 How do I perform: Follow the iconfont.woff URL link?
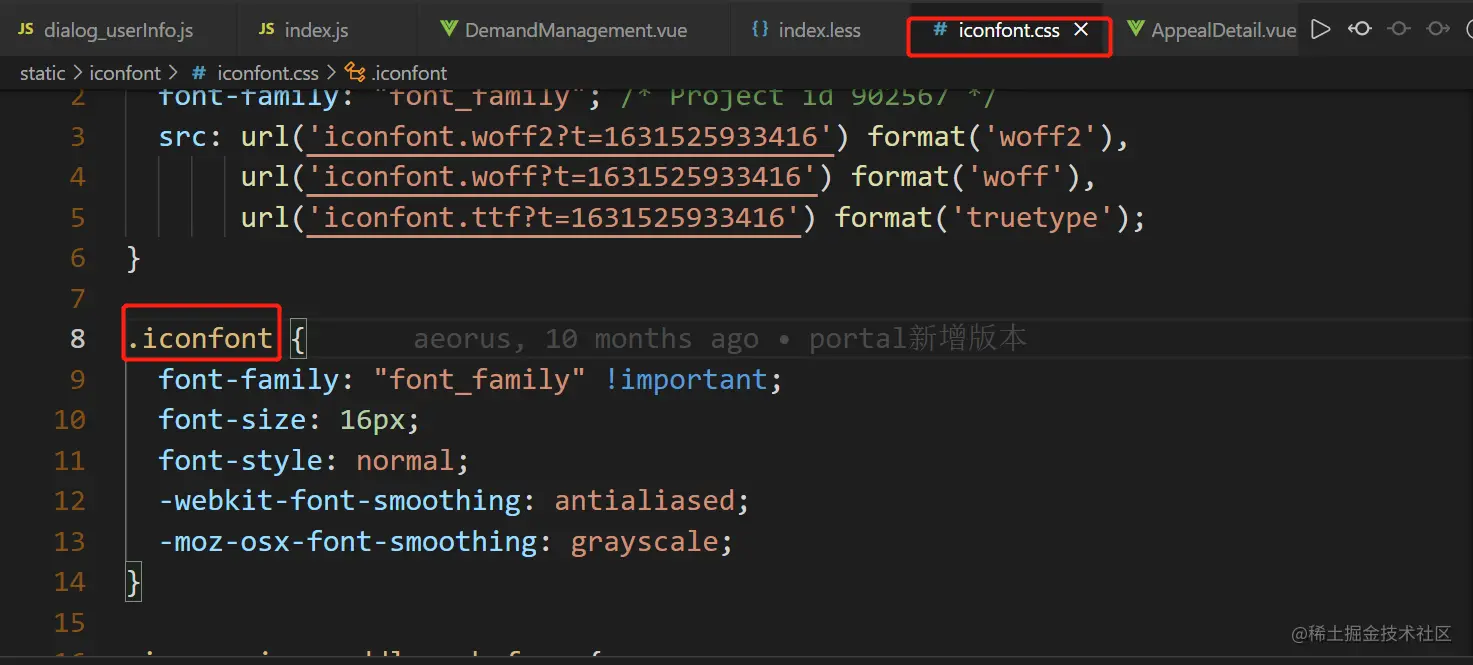click(562, 177)
